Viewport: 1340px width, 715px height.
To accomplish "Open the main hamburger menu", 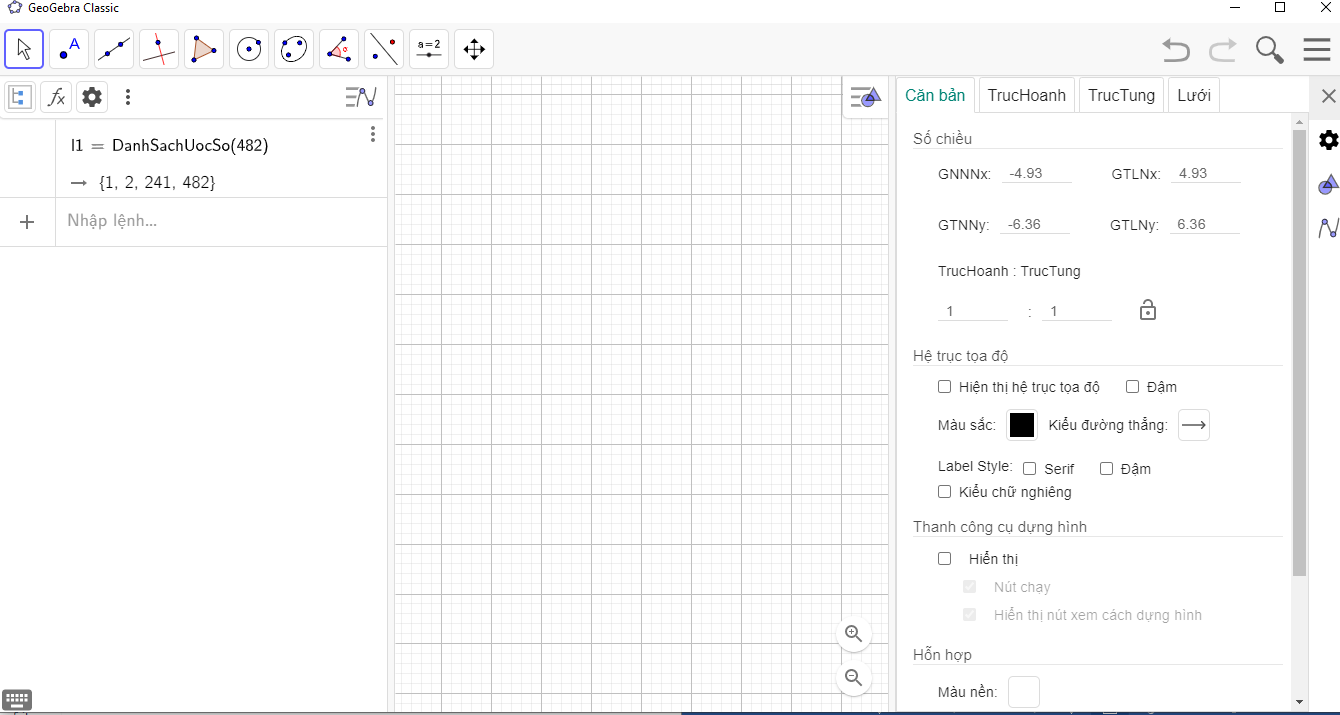I will (1316, 50).
